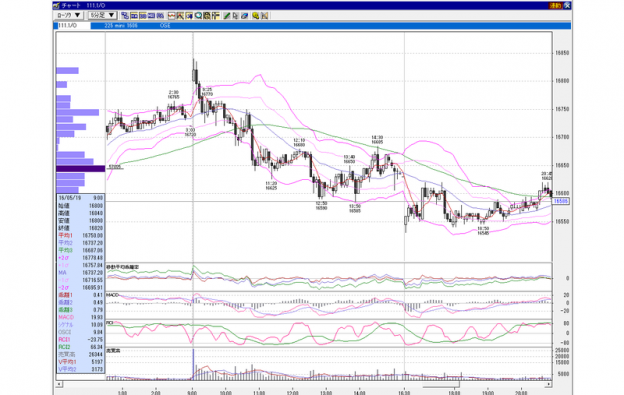Click the horizontal scrollbar left arrow

(x=59, y=384)
